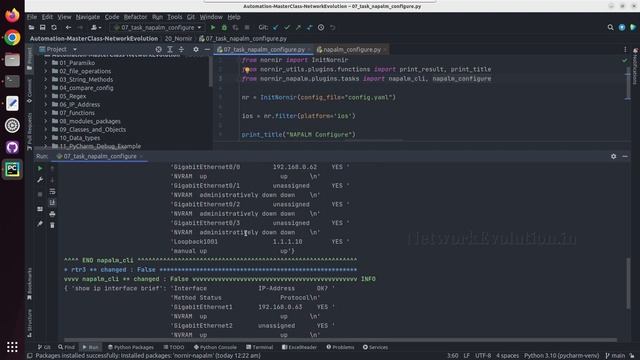The height and width of the screenshot is (360, 640).
Task: Open GitHub Desktop from the Ubuntu dock
Action: [12, 147]
